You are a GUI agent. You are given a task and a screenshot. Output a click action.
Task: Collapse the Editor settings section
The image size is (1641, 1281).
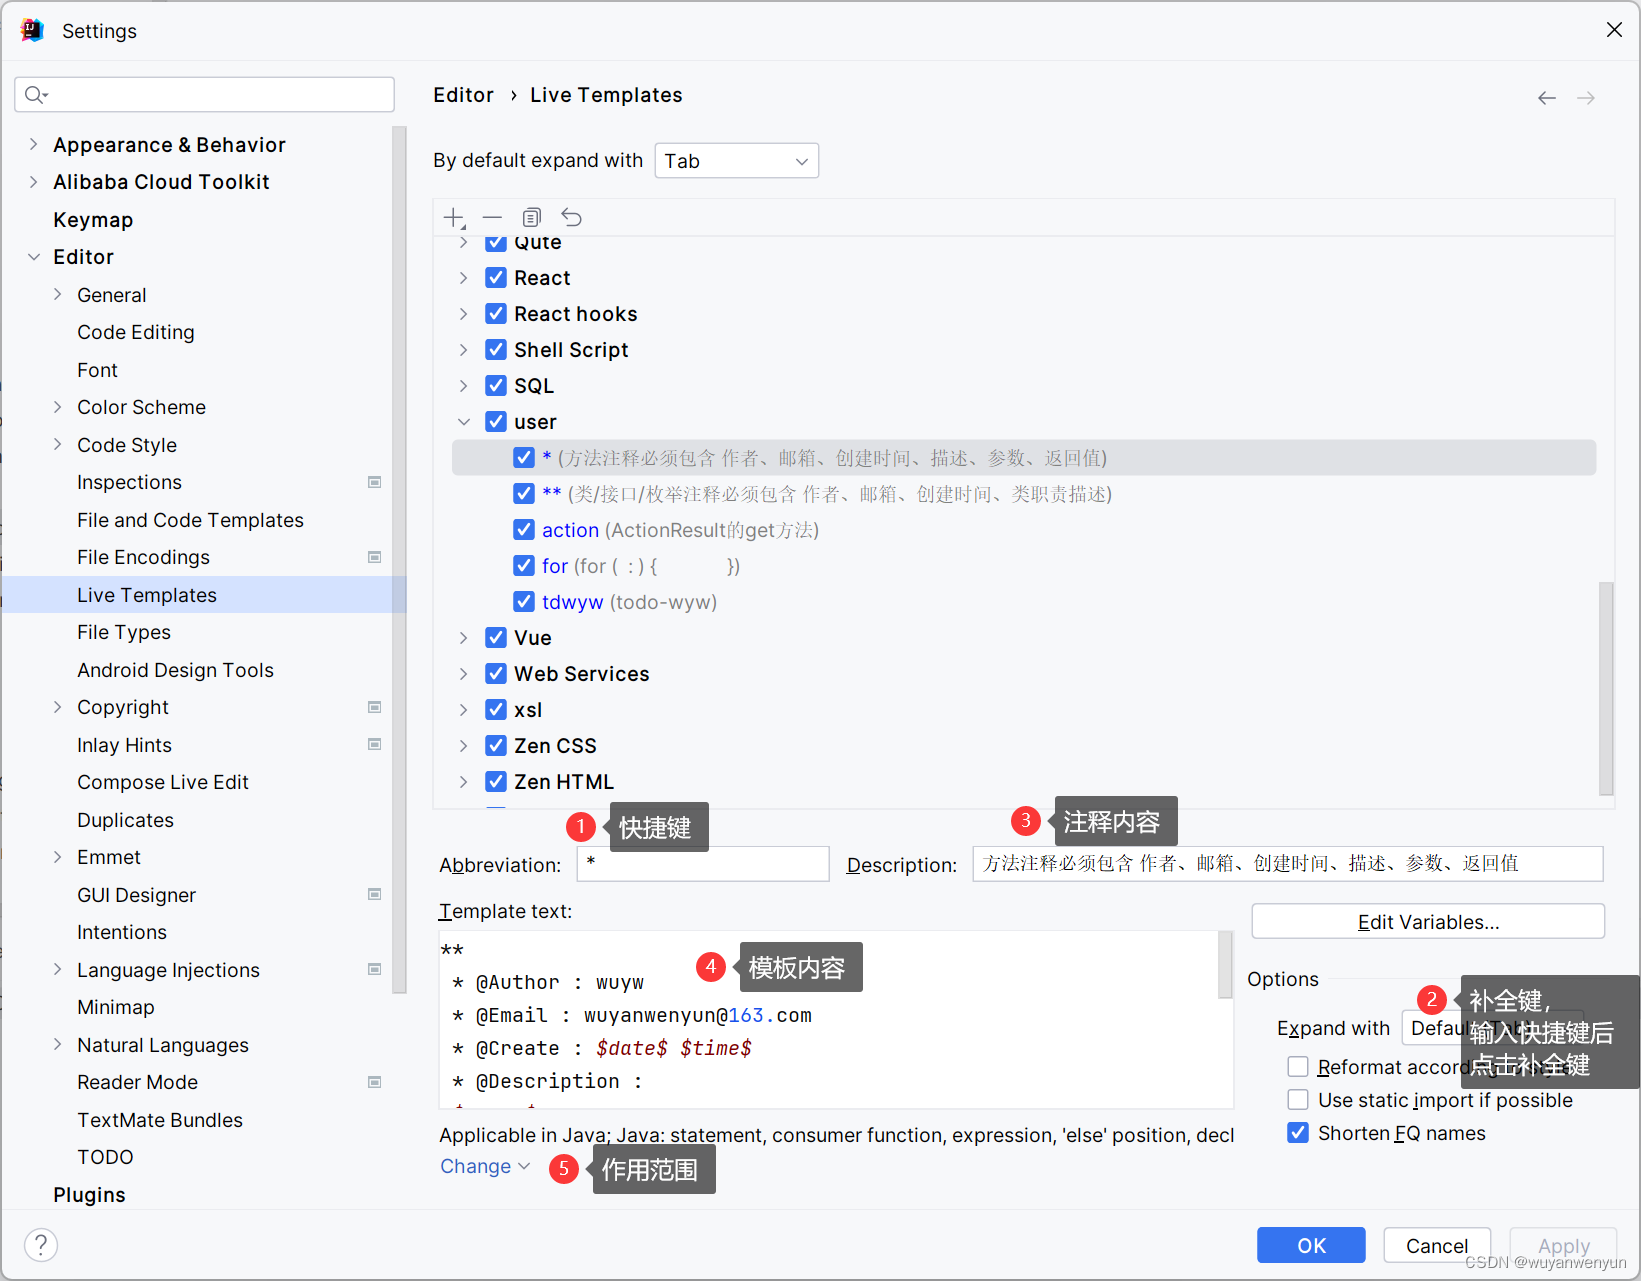(34, 257)
